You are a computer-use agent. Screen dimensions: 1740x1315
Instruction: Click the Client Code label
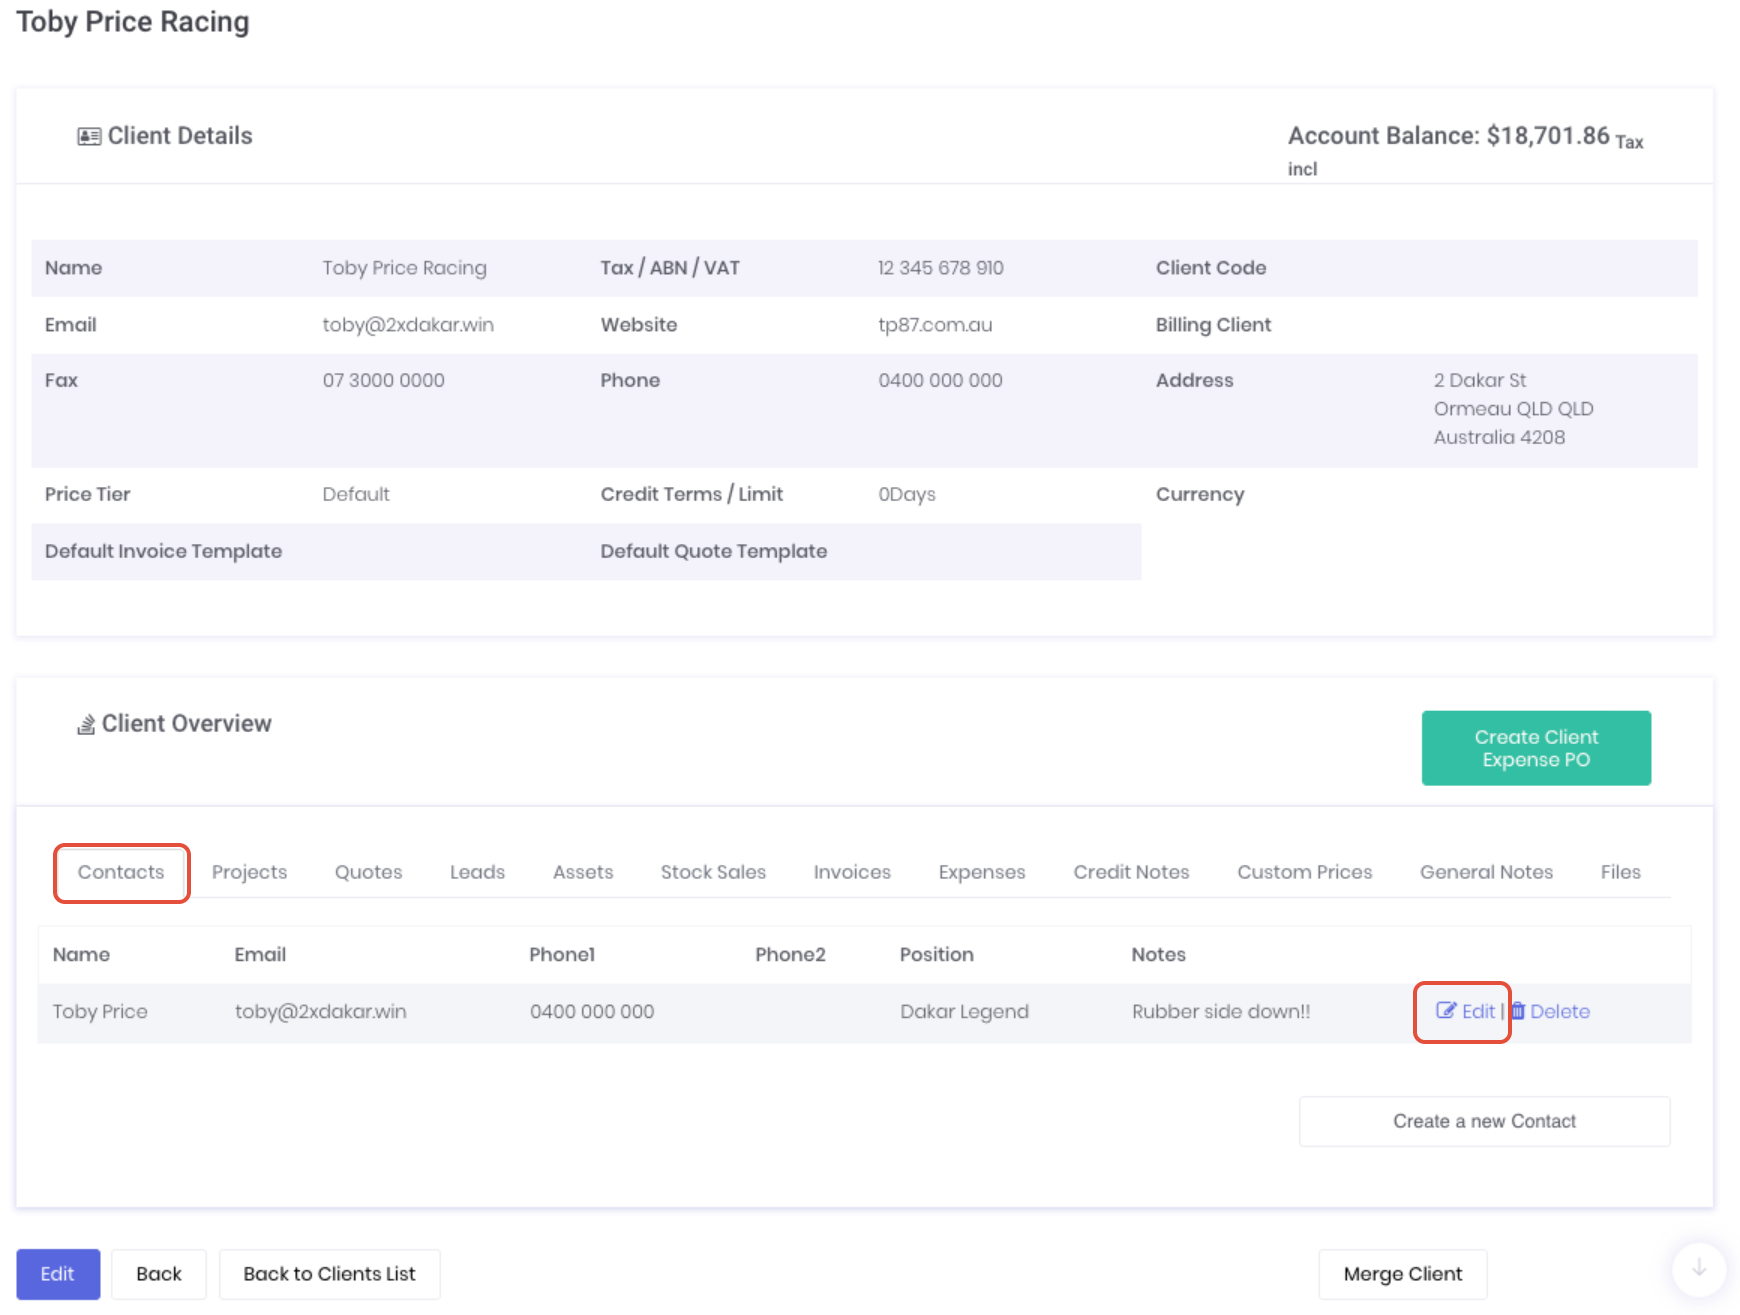tap(1211, 268)
